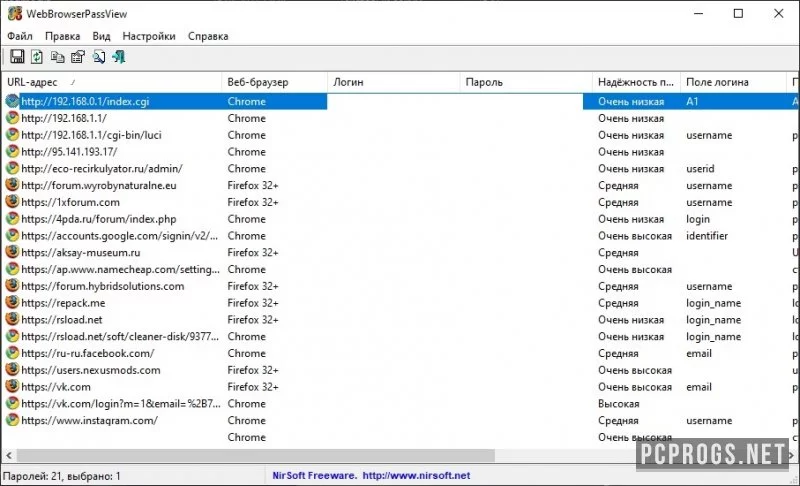Open the Вид menu
Screen dimensions: 800x486
(101, 36)
